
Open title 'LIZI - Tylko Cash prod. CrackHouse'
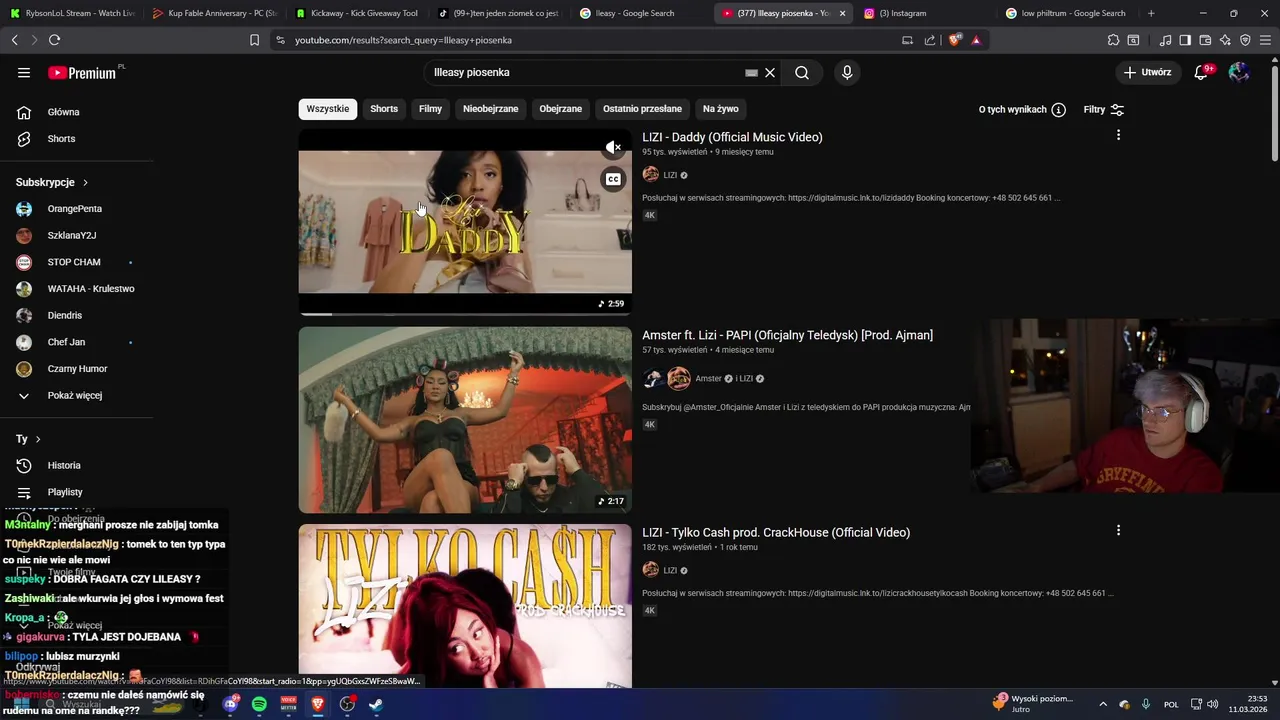[x=776, y=532]
